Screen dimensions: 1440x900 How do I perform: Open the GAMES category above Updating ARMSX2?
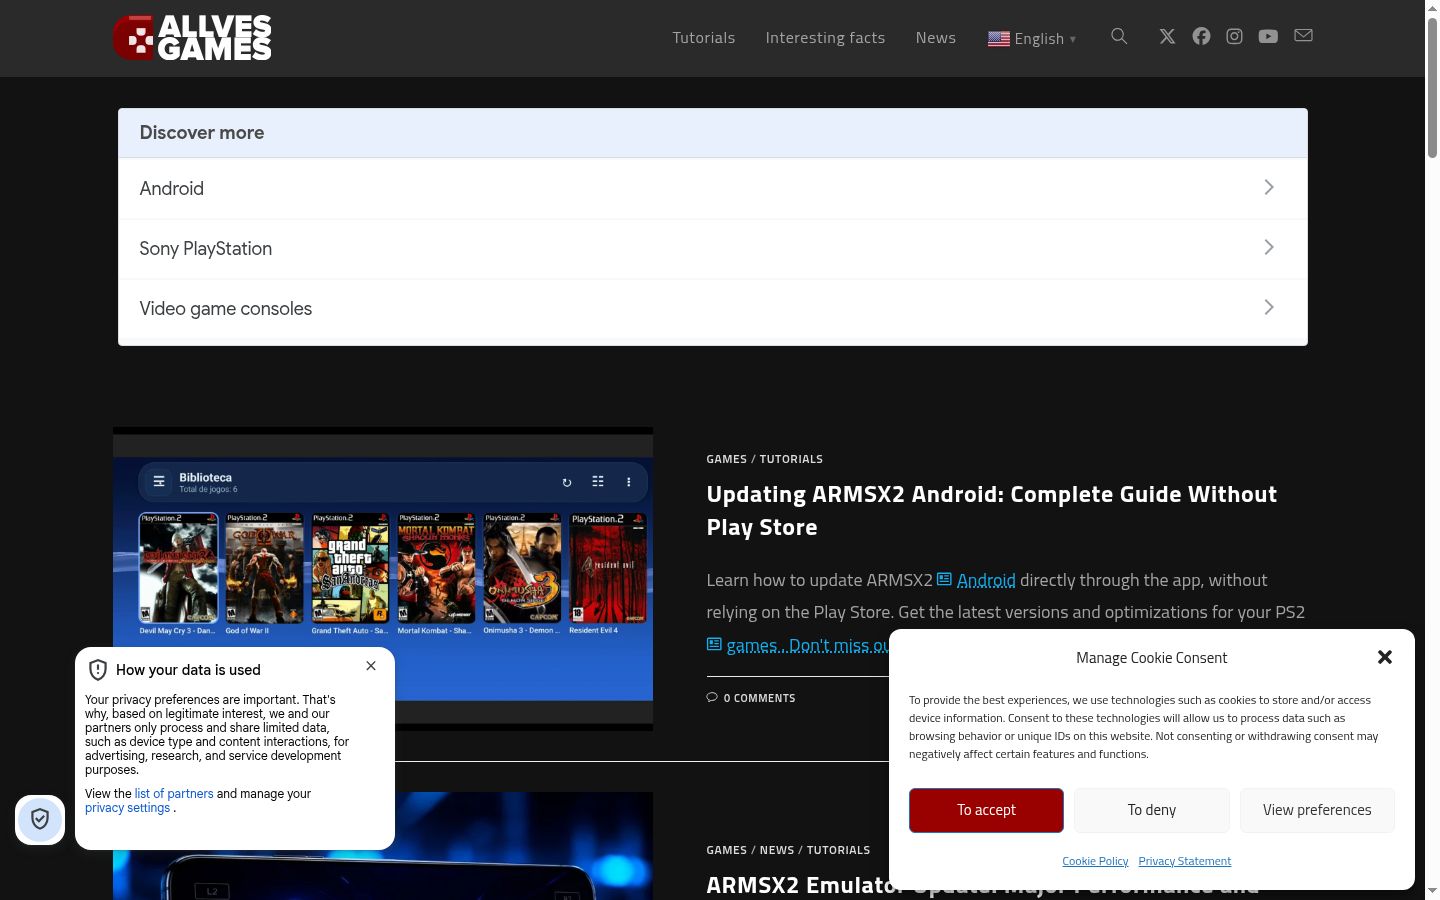726,459
